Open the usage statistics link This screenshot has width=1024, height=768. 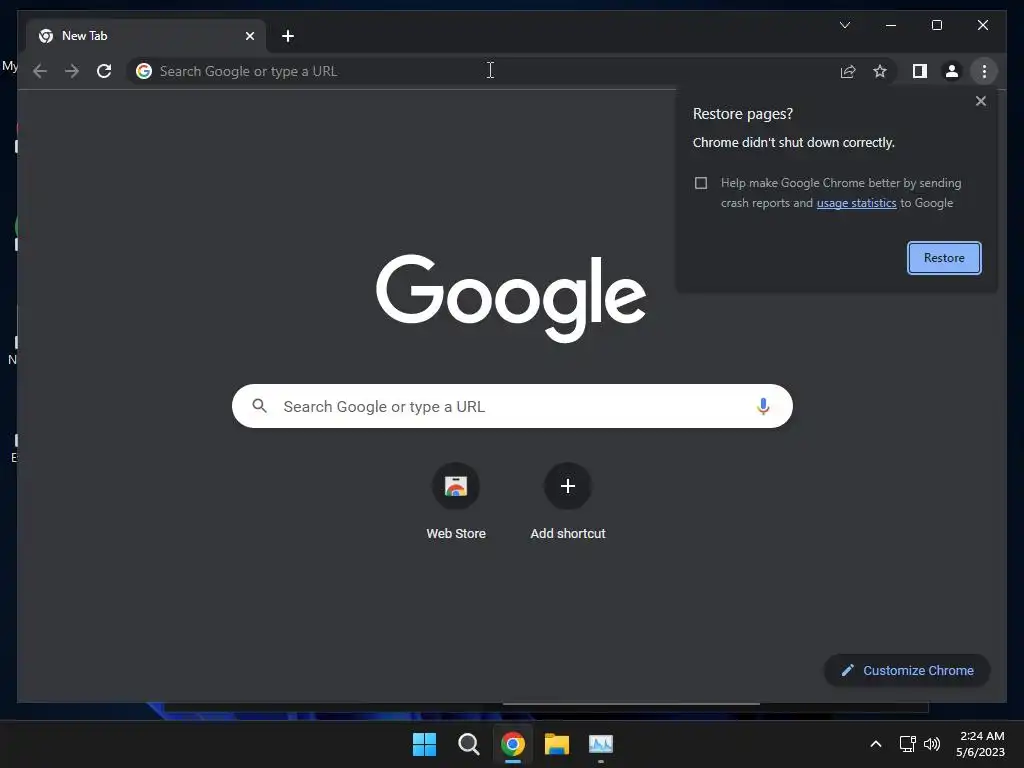(x=856, y=203)
